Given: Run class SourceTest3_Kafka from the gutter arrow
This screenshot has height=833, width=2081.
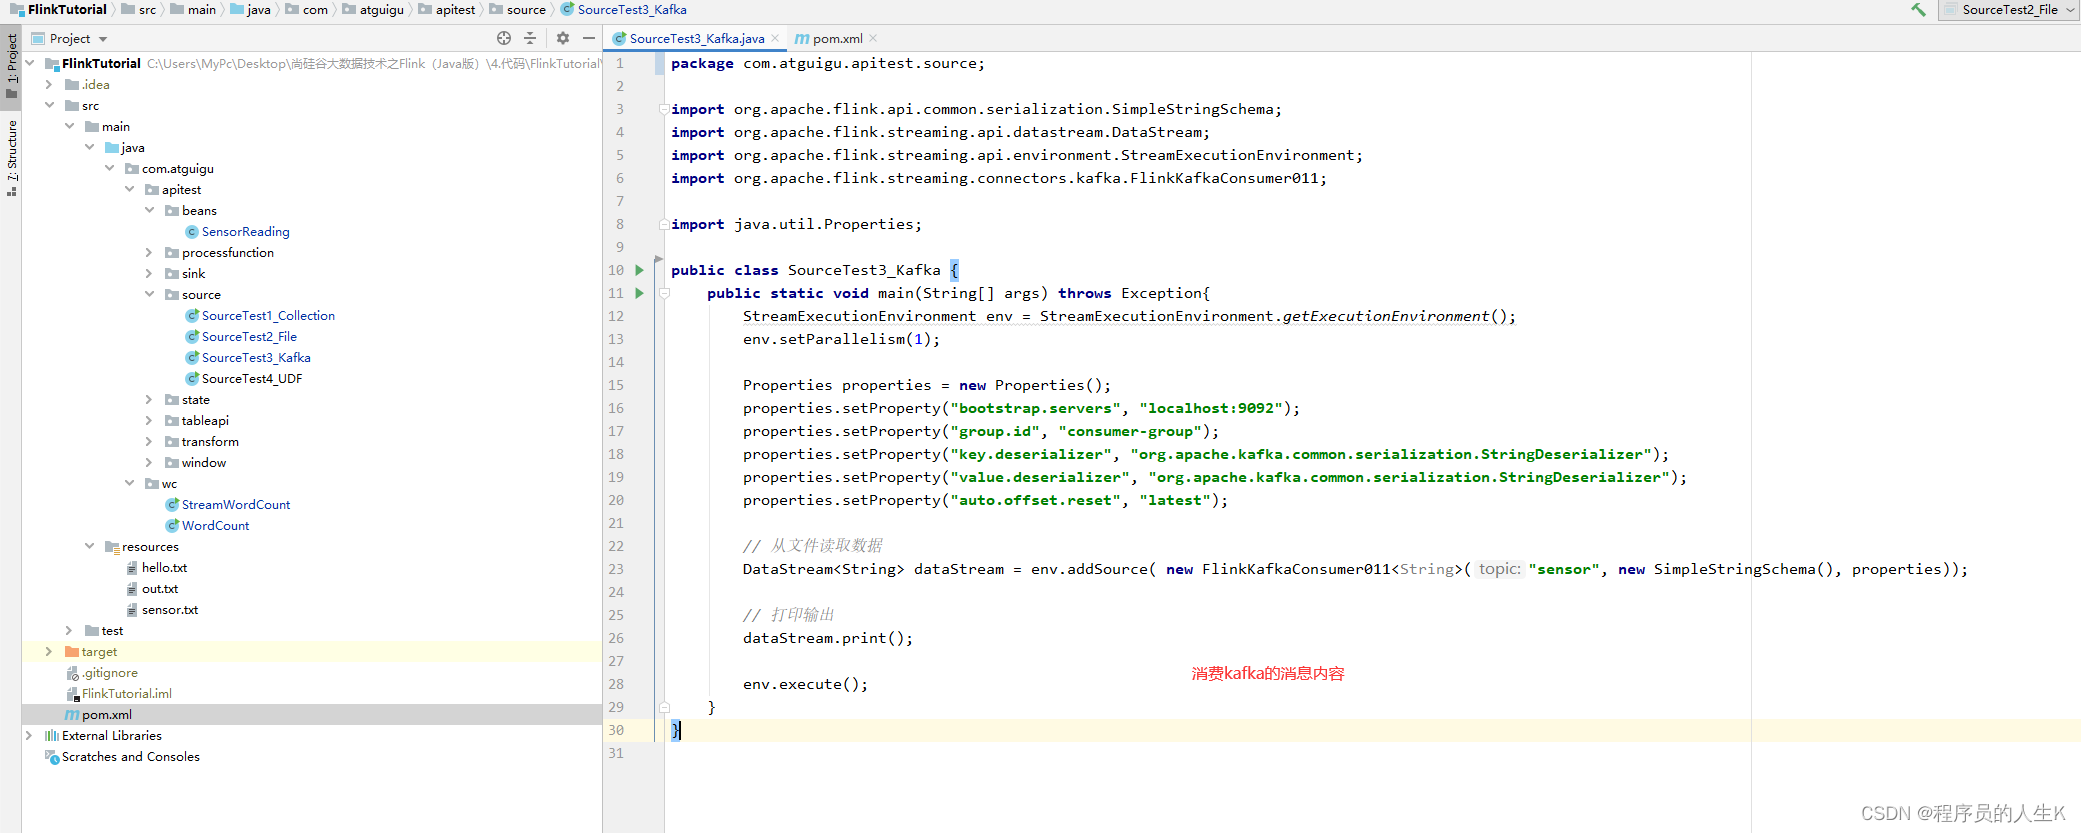Looking at the screenshot, I should click(640, 270).
